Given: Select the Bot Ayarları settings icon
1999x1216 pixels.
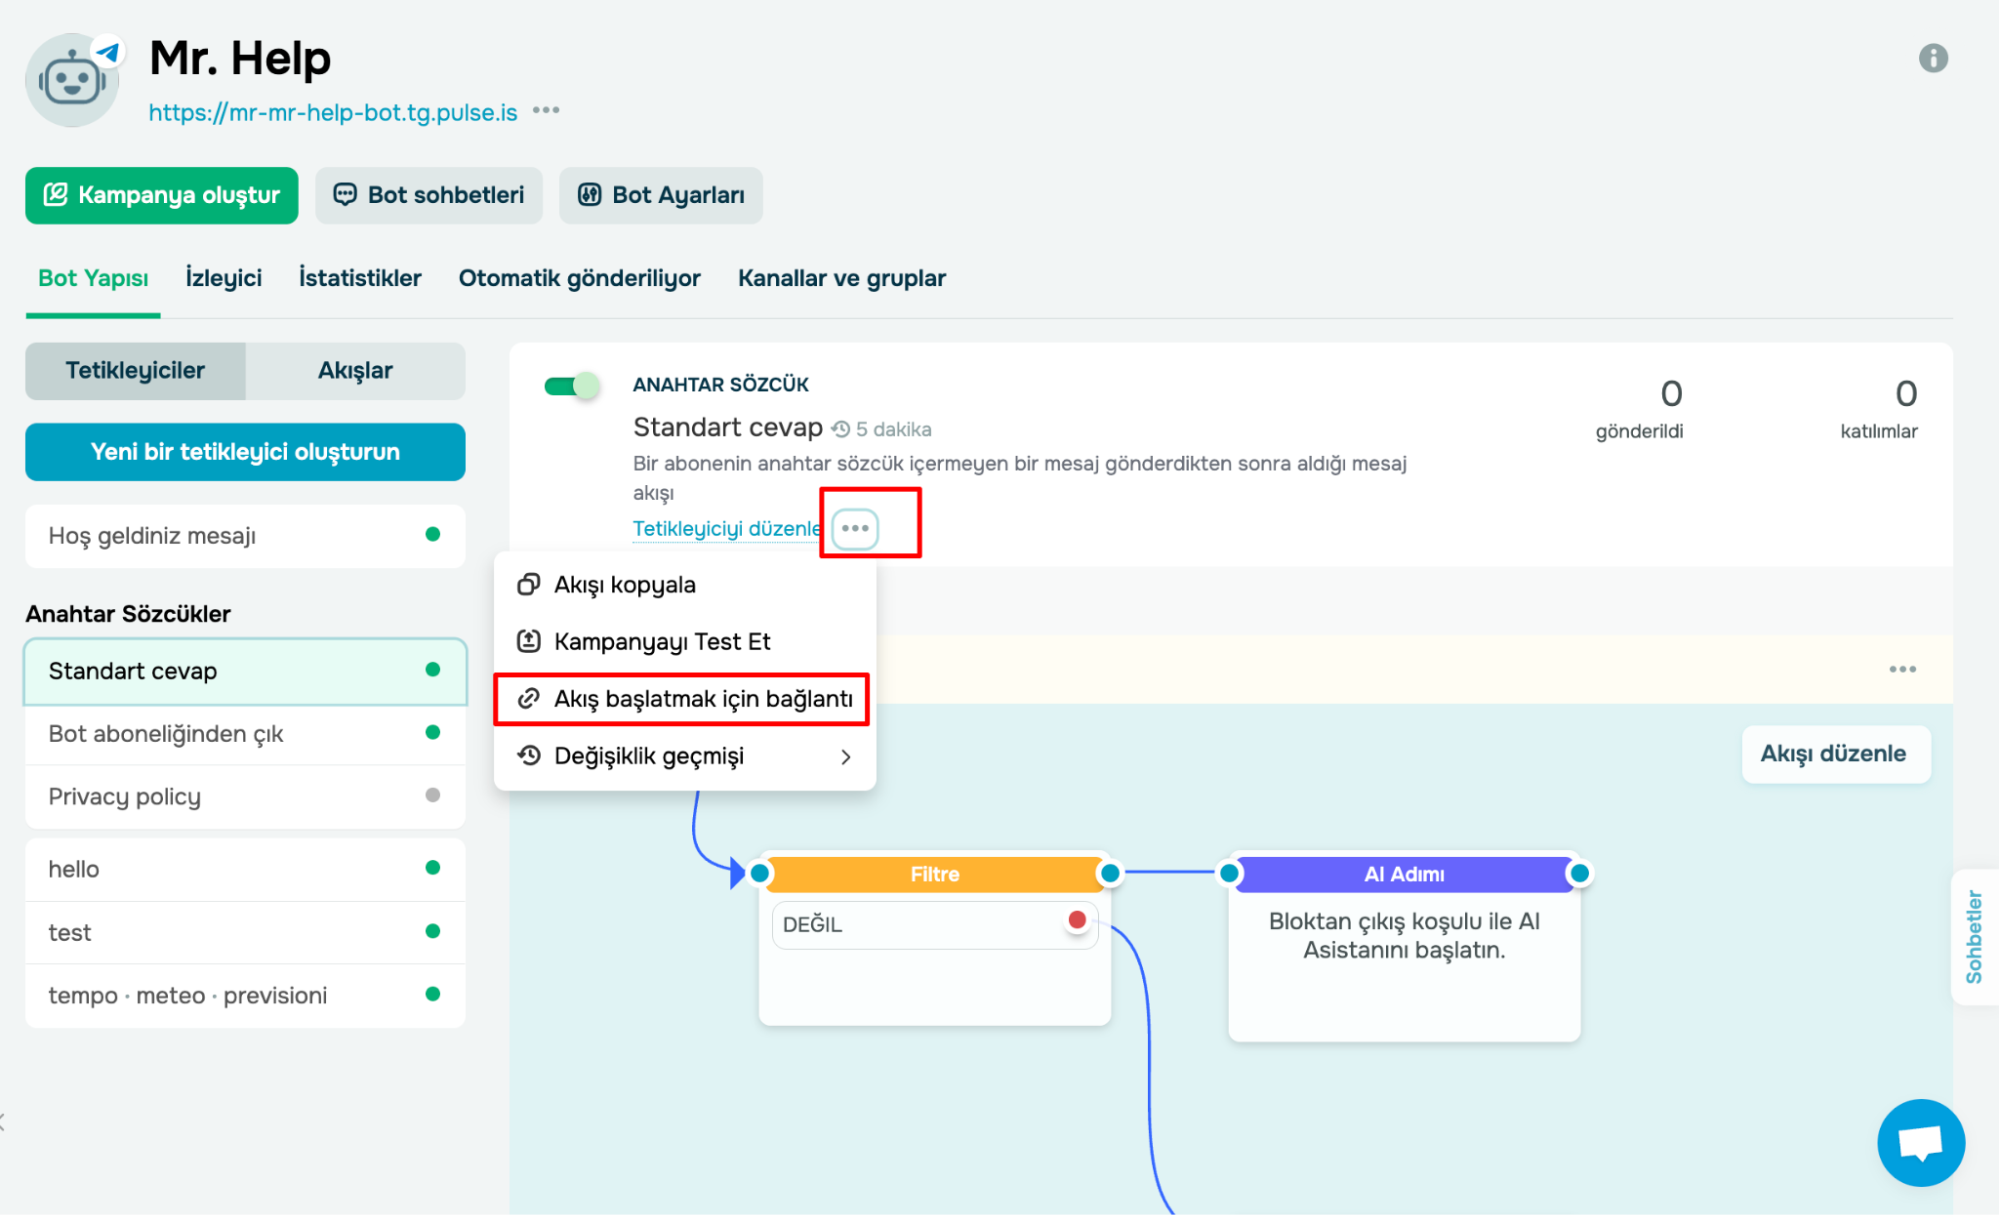Looking at the screenshot, I should point(591,194).
